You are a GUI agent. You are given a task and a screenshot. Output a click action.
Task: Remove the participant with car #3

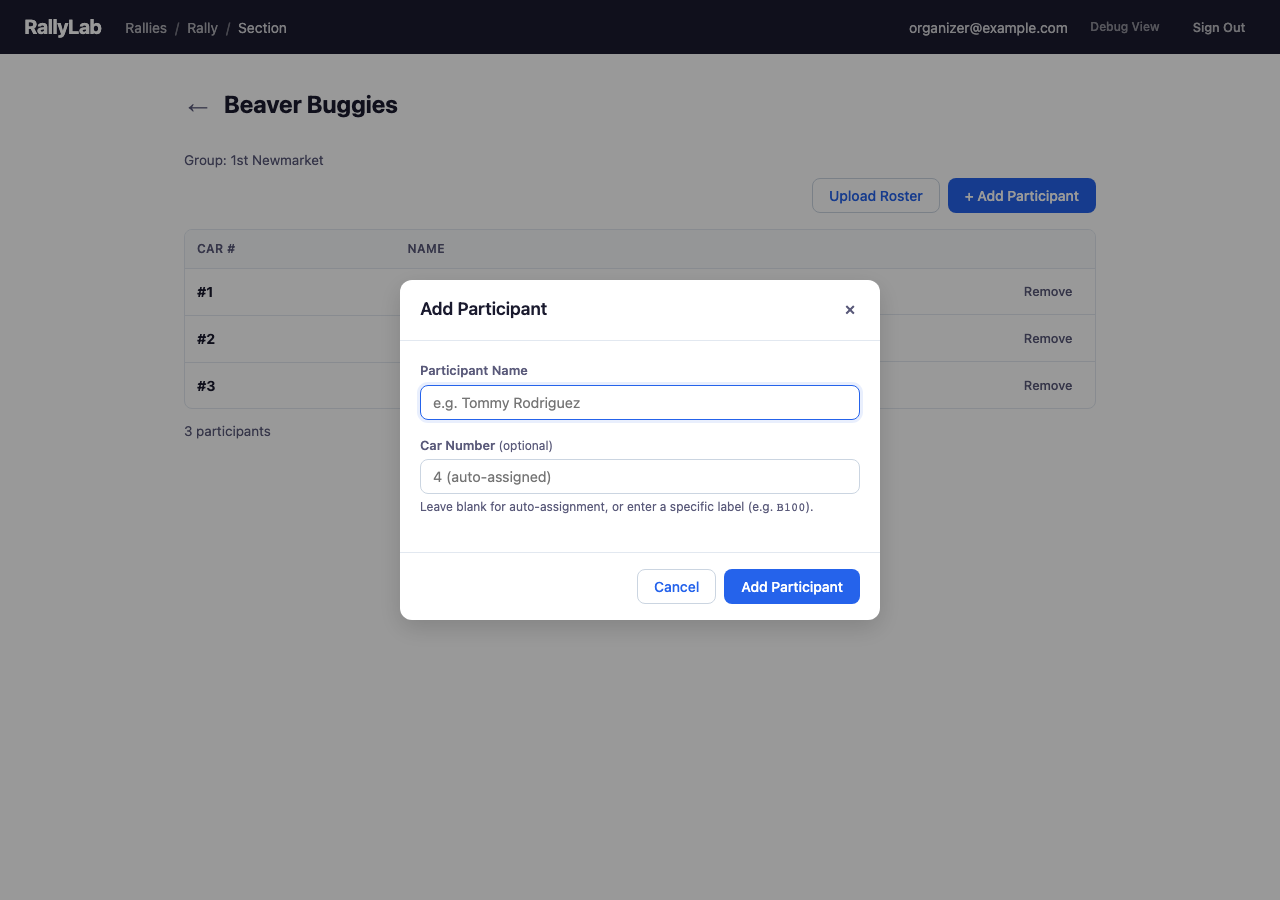pos(1047,385)
